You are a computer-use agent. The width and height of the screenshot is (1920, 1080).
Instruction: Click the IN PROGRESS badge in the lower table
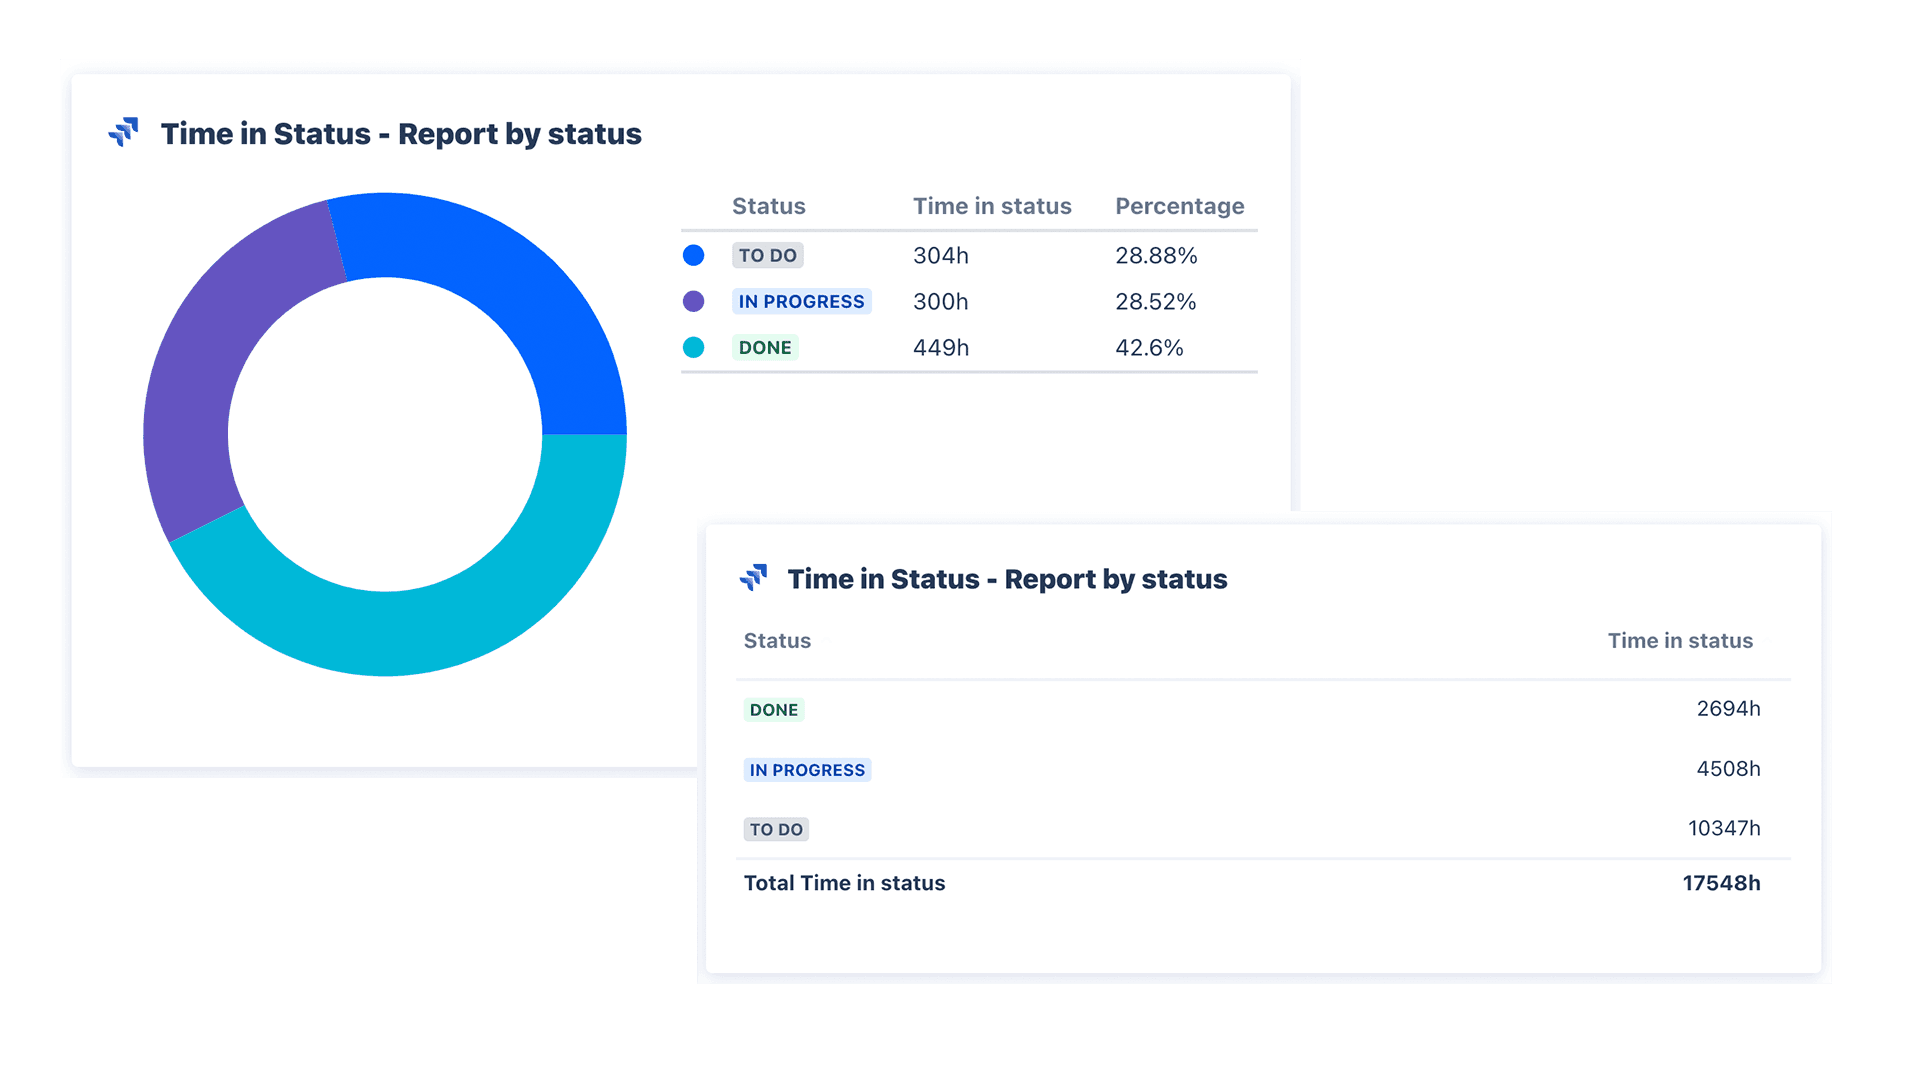point(807,770)
